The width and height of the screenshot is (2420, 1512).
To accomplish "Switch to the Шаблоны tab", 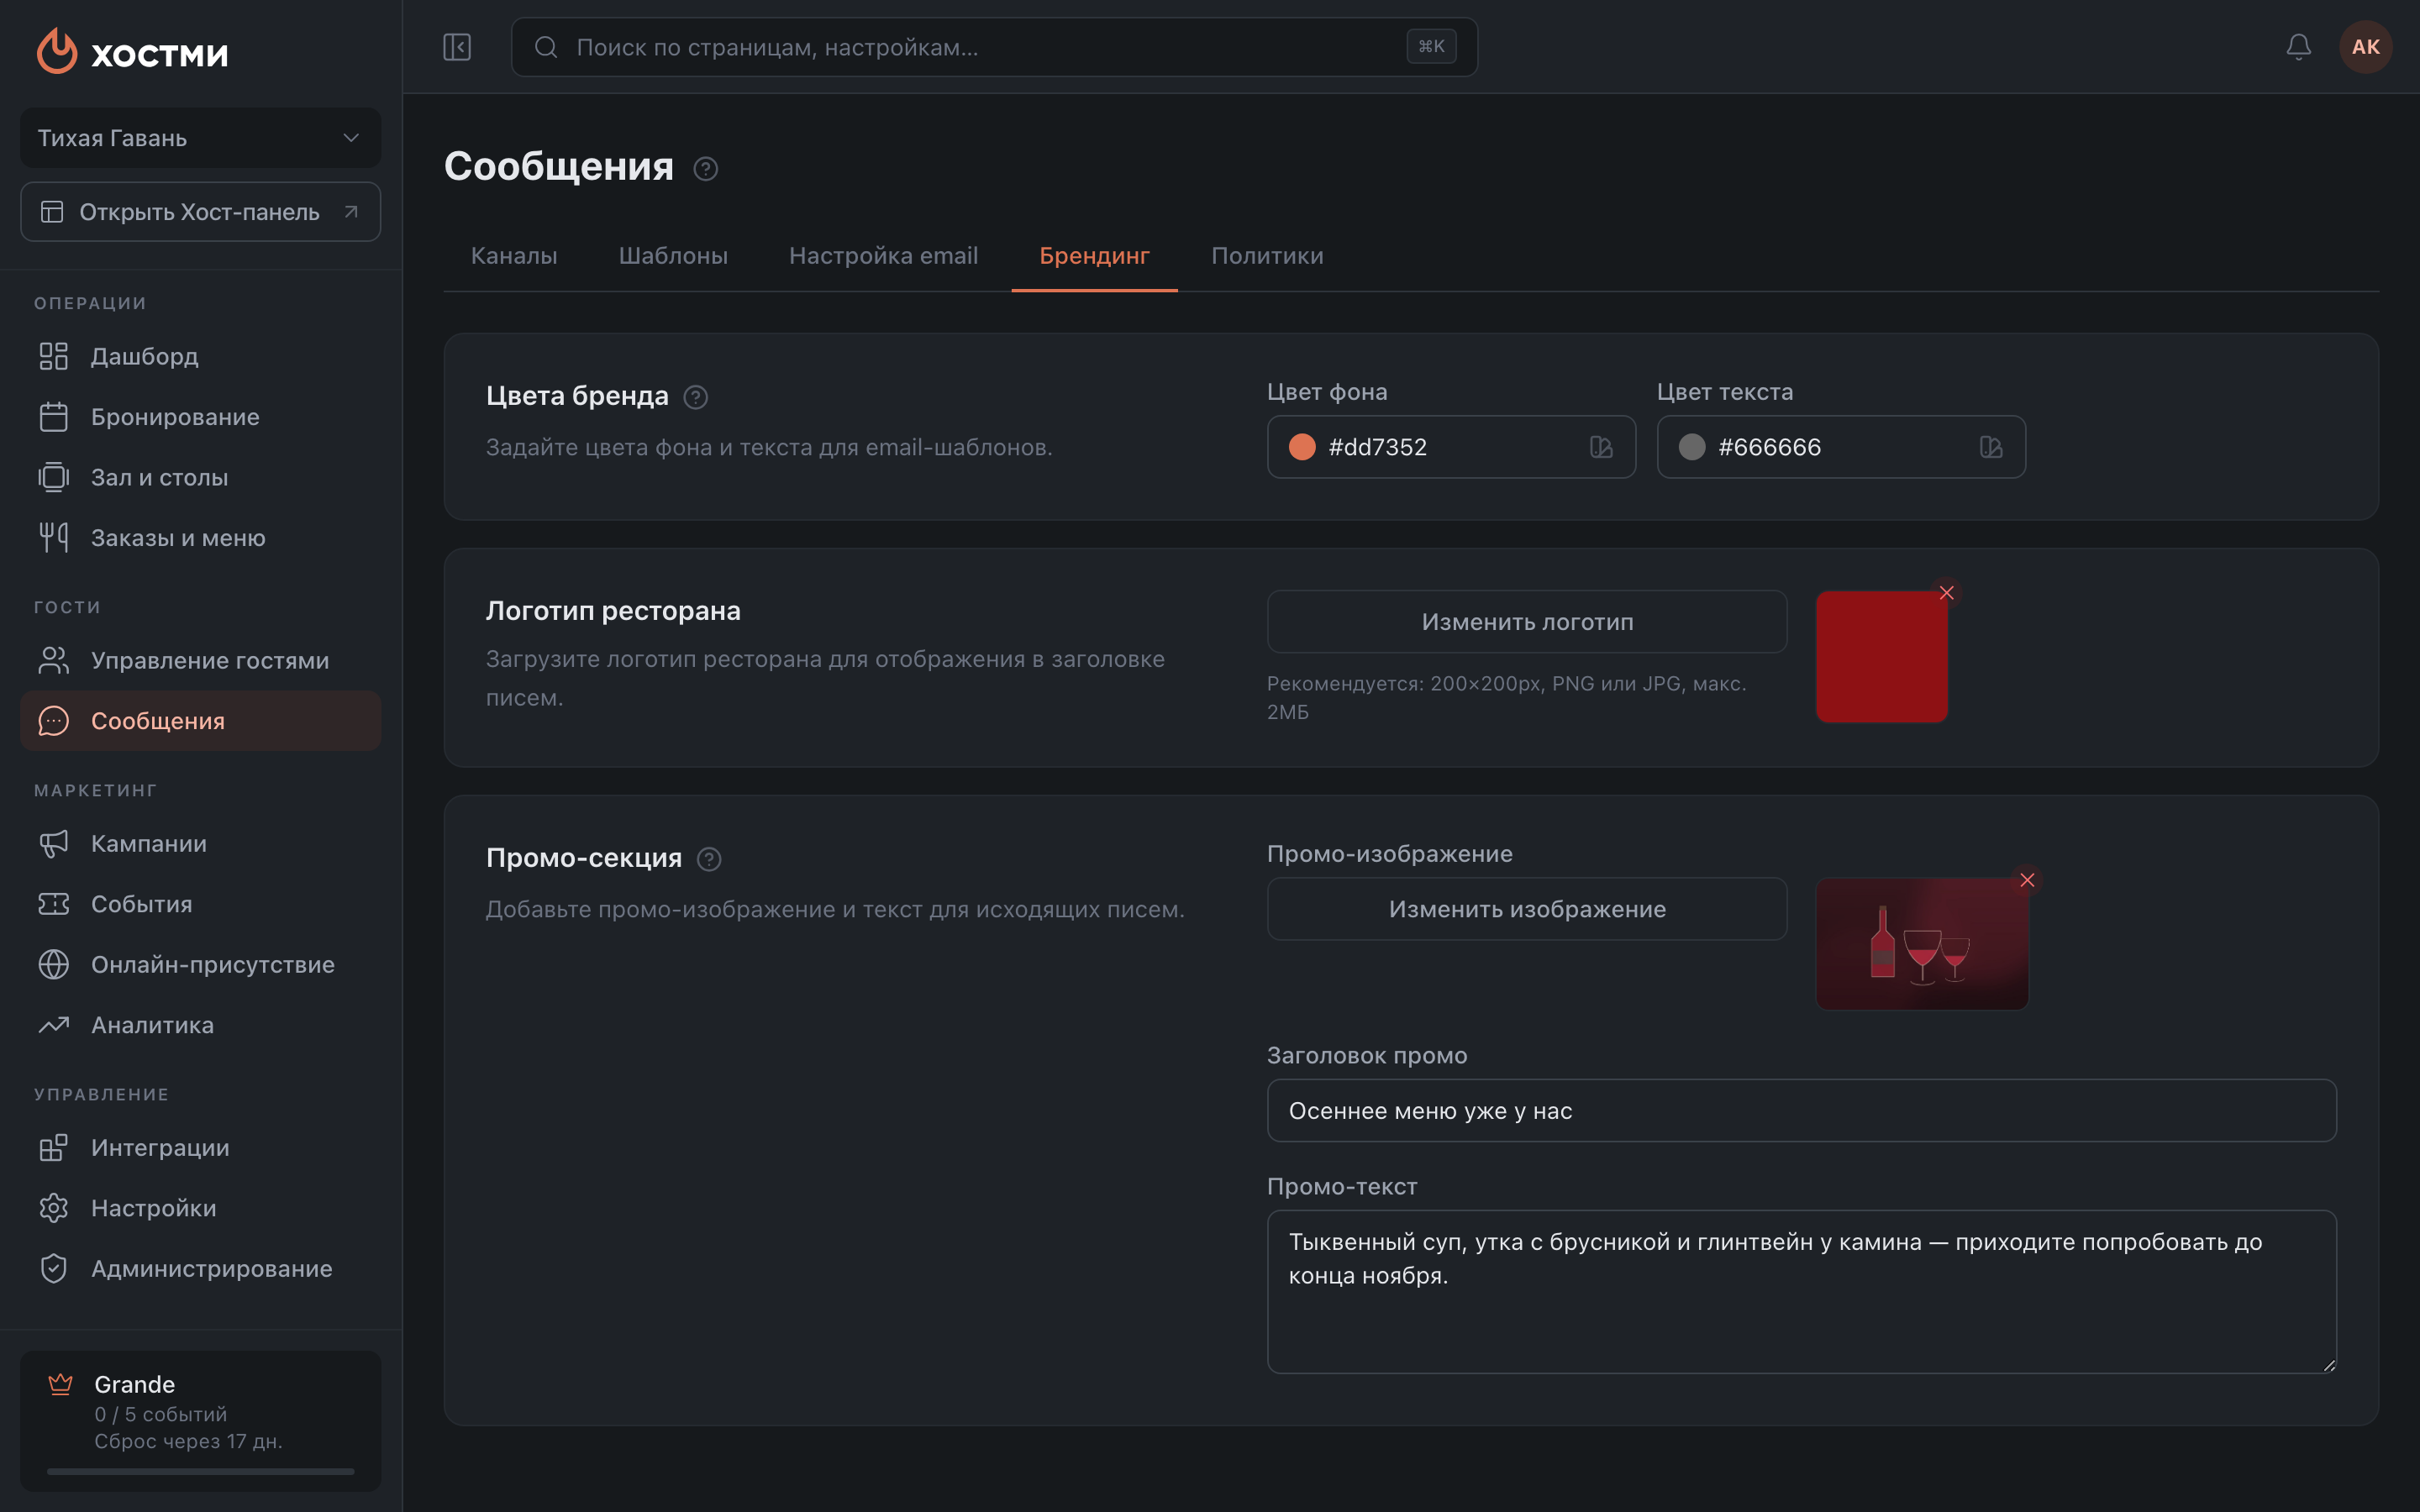I will click(x=673, y=256).
